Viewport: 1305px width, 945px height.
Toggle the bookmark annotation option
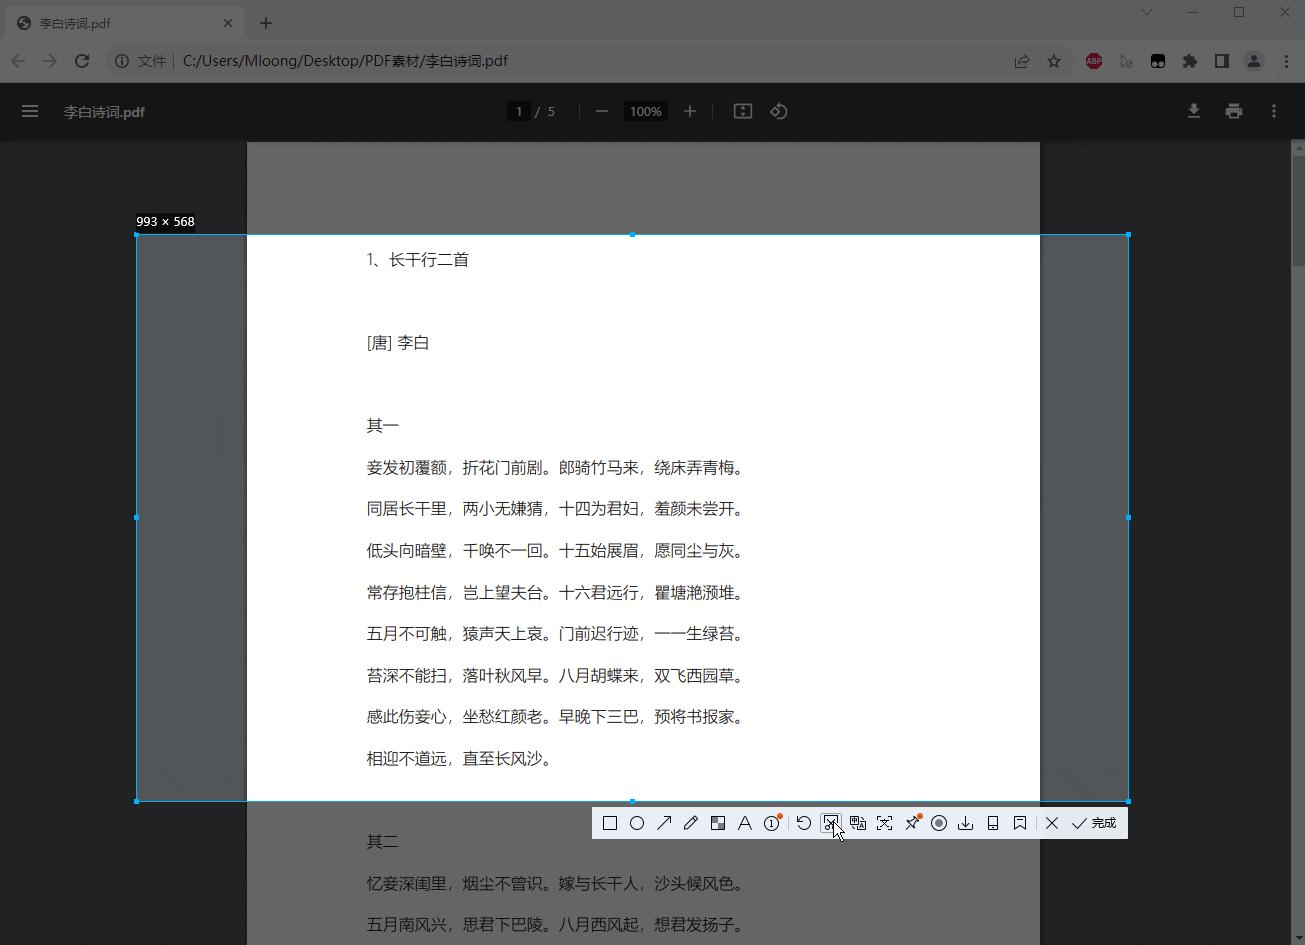[1019, 822]
